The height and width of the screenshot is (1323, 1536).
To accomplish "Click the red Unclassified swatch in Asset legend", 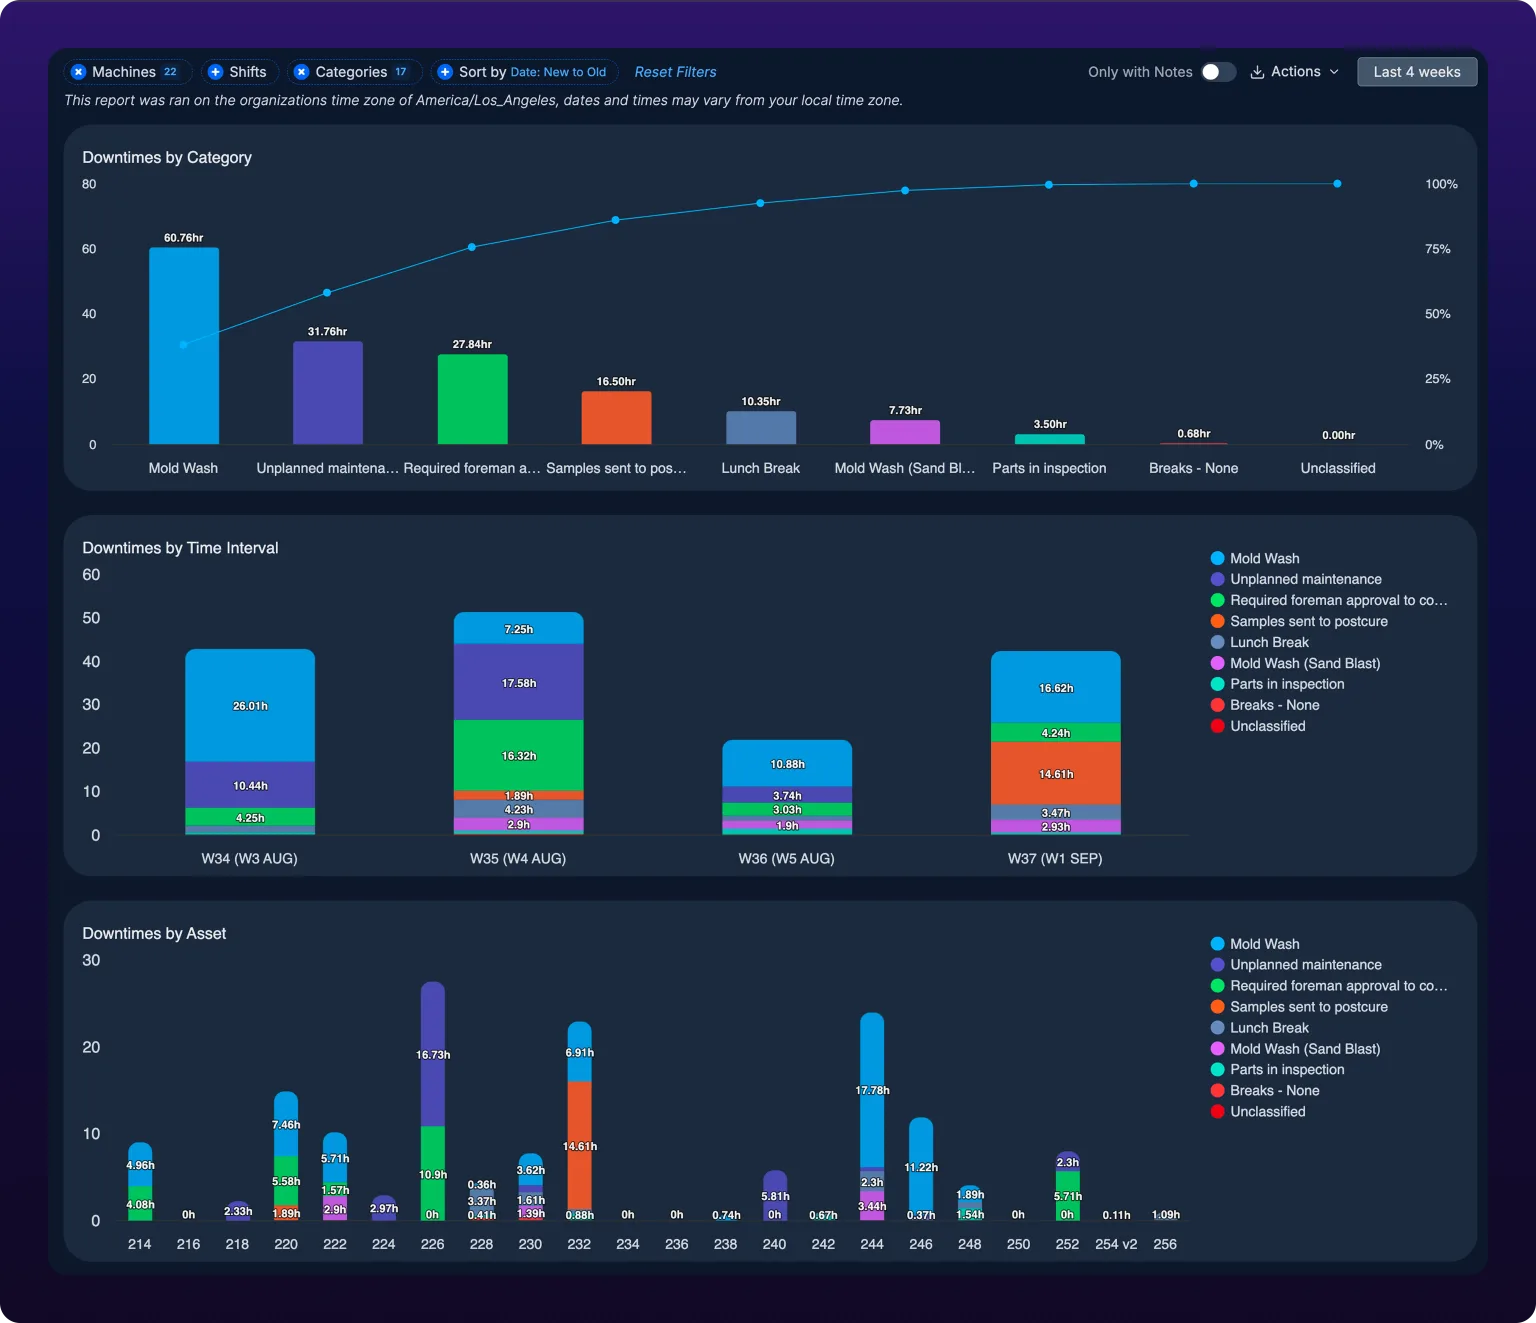I will pos(1217,1112).
